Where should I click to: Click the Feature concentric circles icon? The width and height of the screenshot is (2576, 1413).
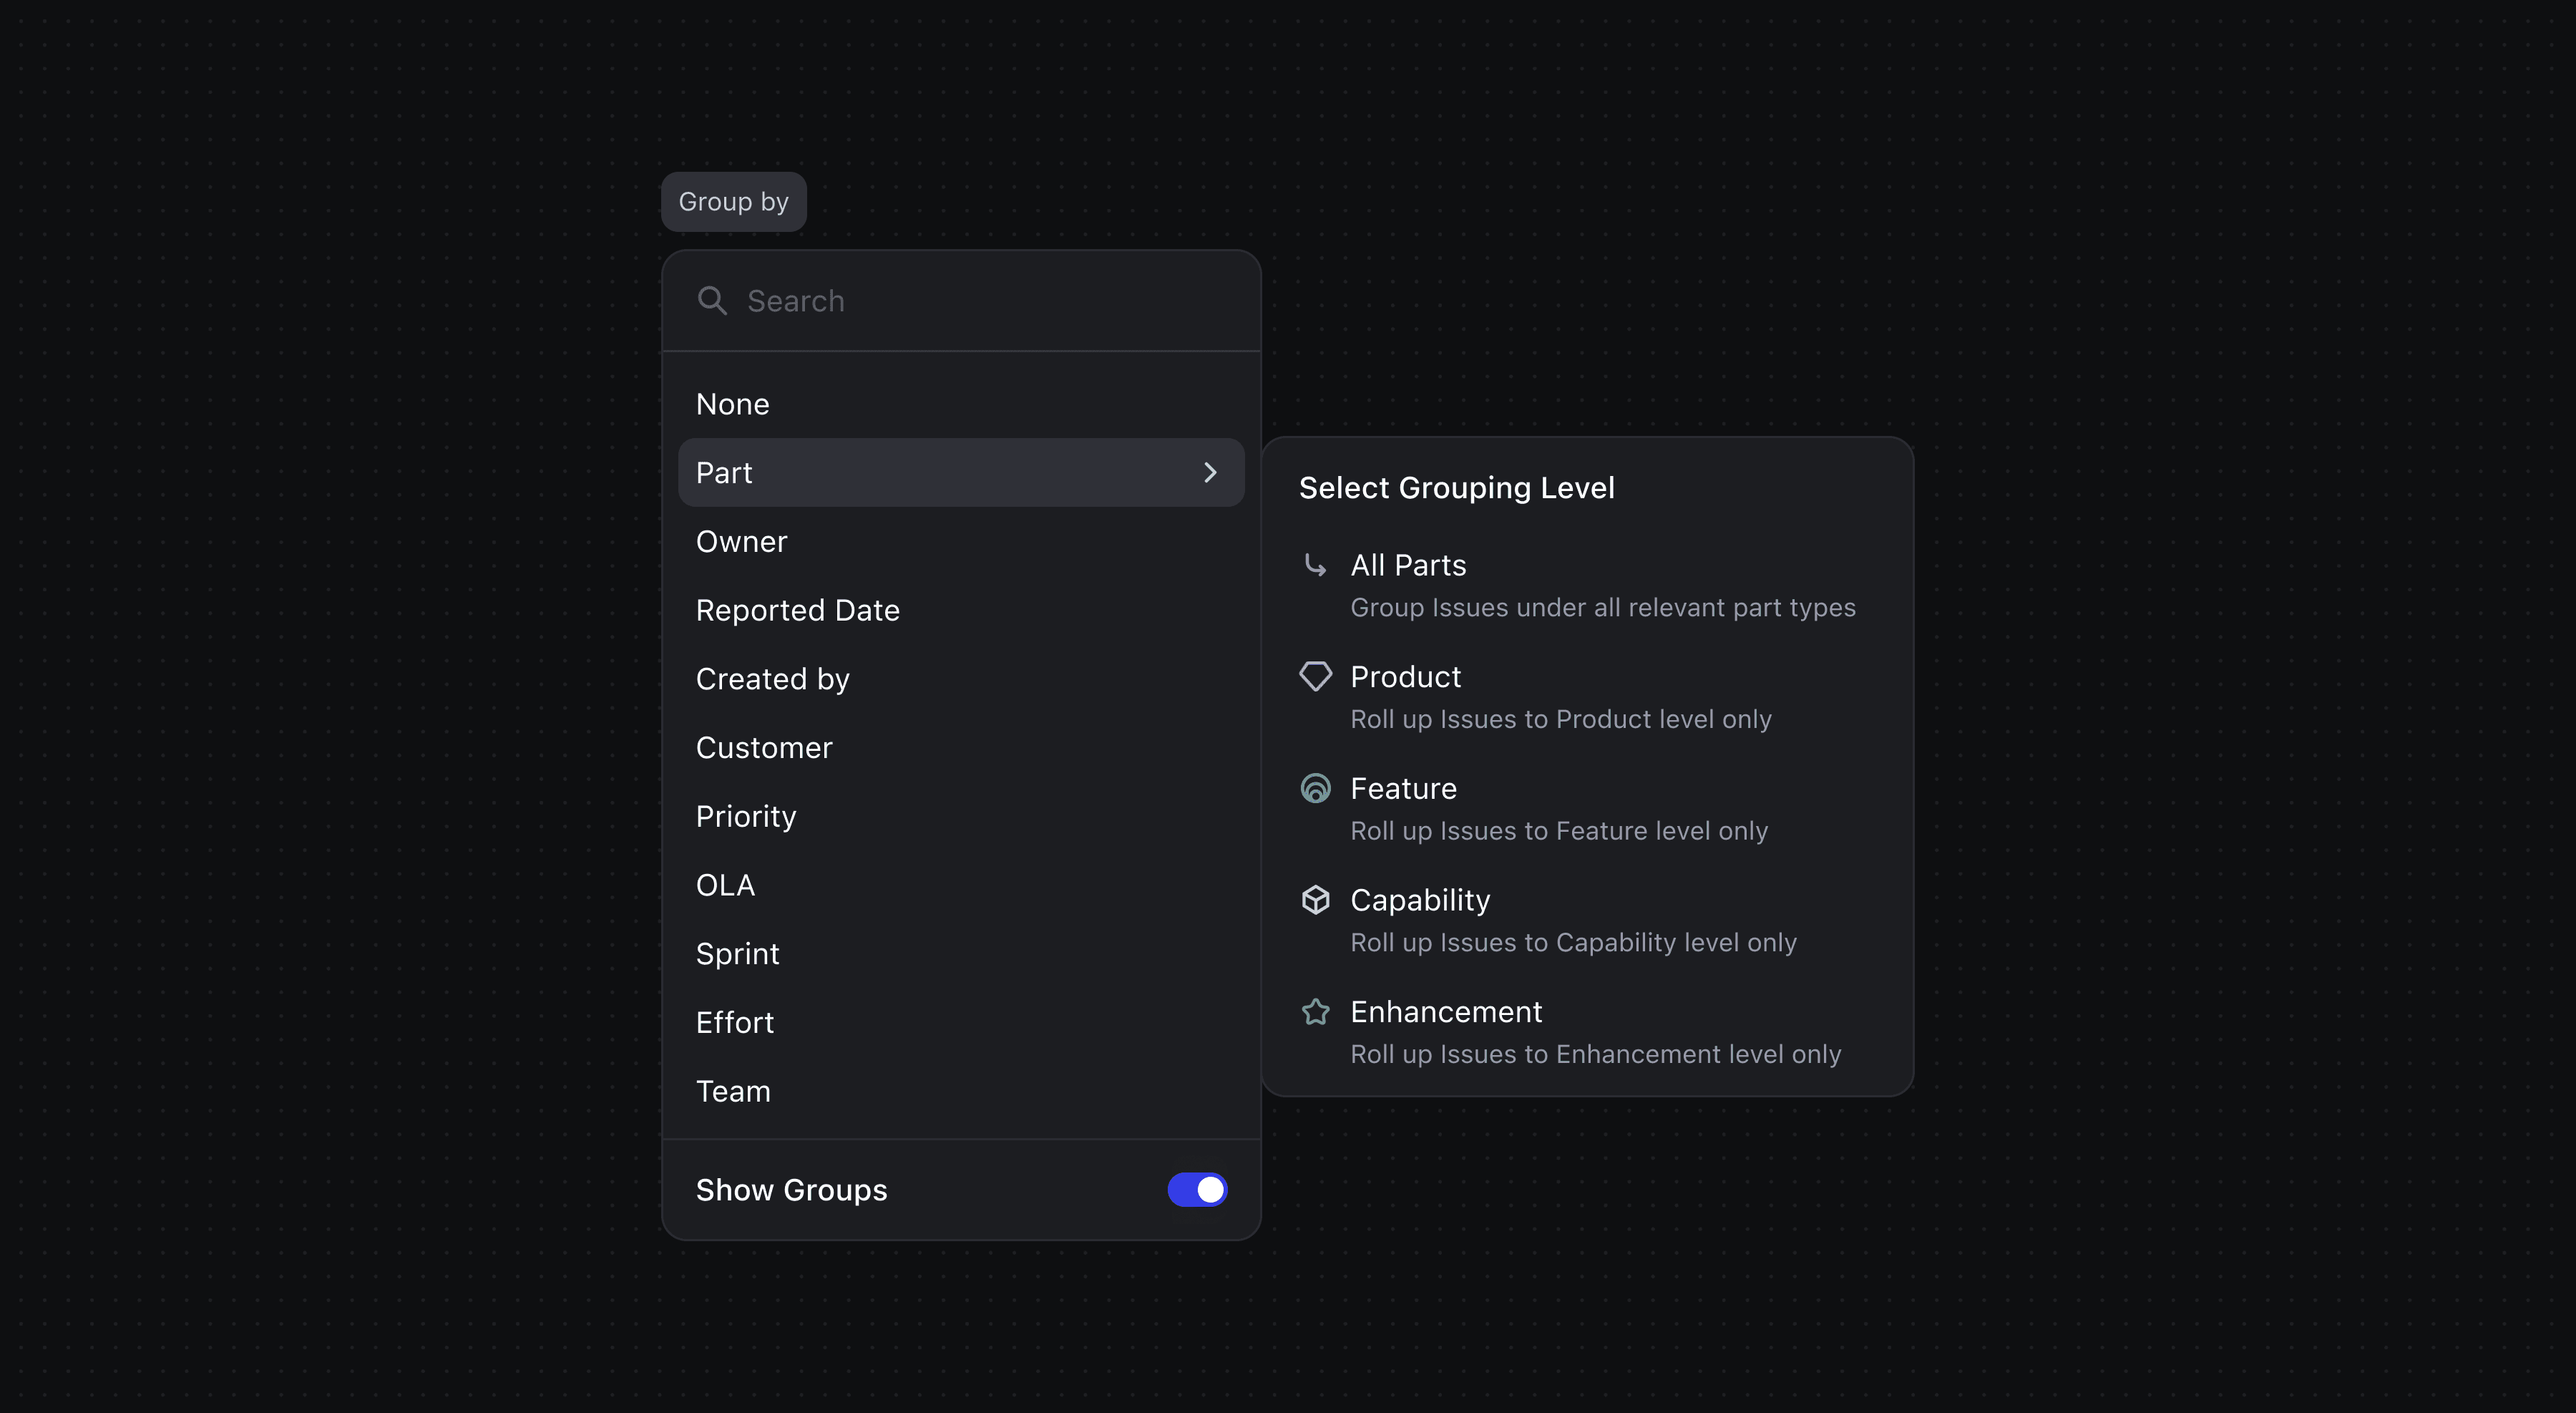1315,789
